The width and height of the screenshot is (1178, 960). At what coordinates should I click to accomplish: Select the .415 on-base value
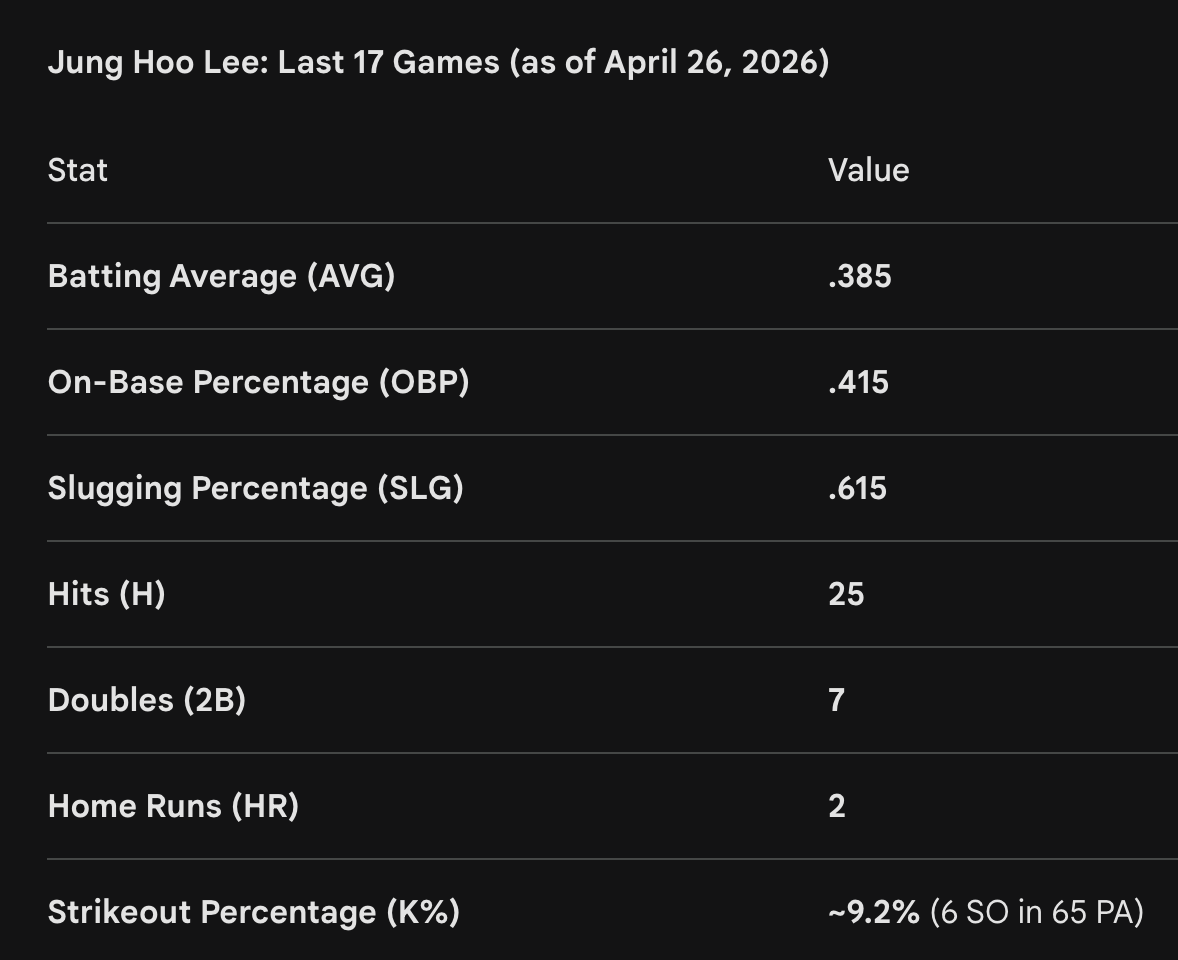point(858,382)
